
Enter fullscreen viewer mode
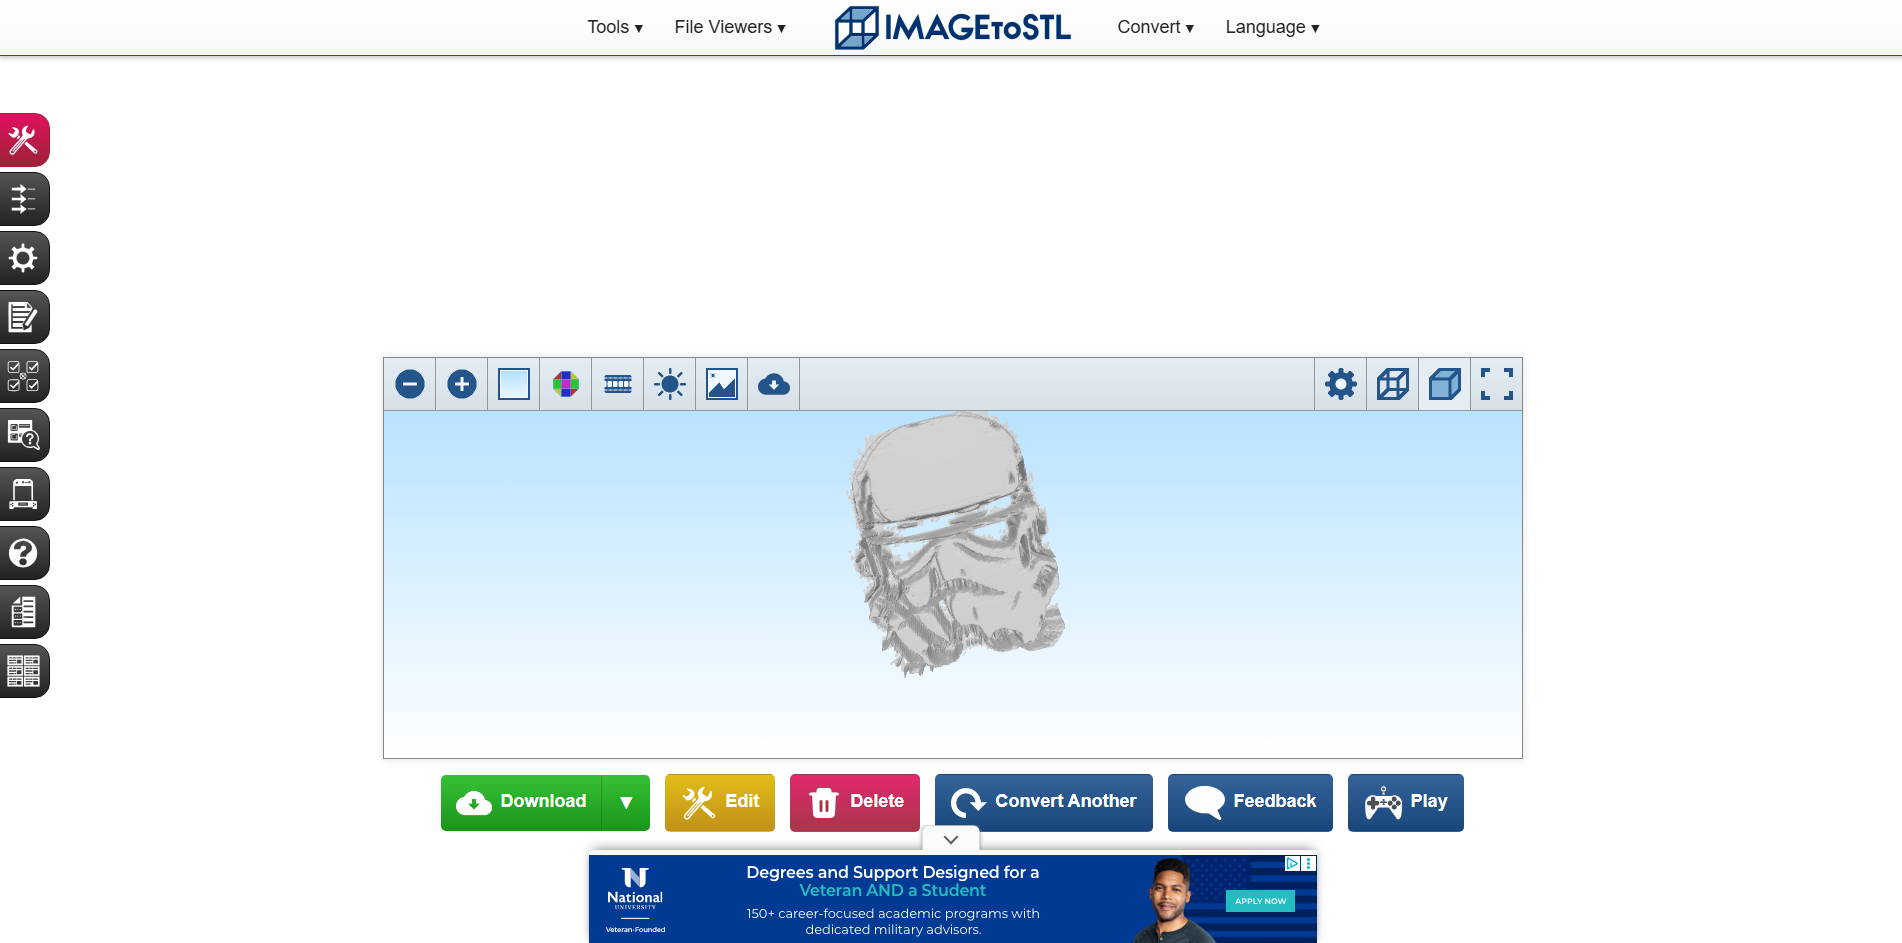(x=1497, y=384)
